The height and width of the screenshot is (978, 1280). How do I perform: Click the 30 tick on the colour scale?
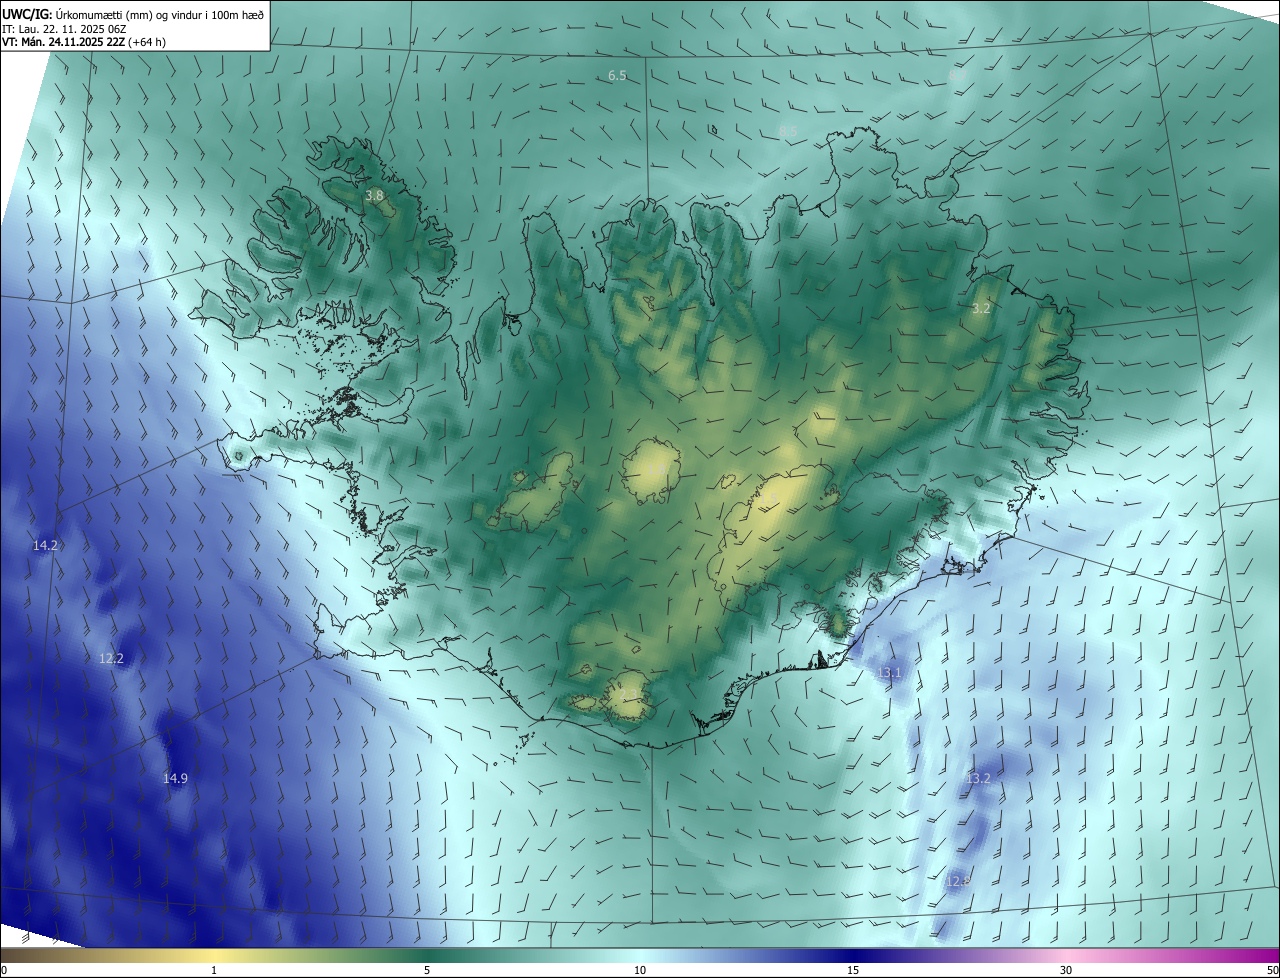click(1066, 970)
